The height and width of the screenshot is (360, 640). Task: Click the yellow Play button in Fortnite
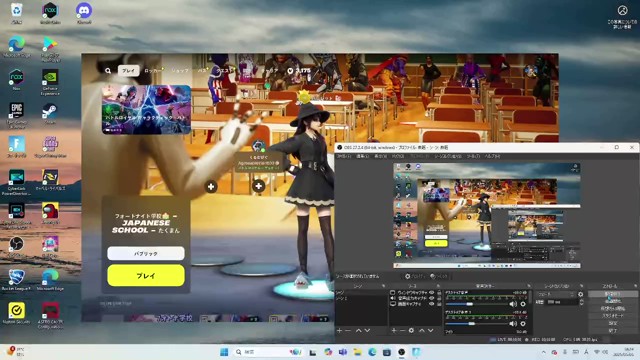point(146,276)
